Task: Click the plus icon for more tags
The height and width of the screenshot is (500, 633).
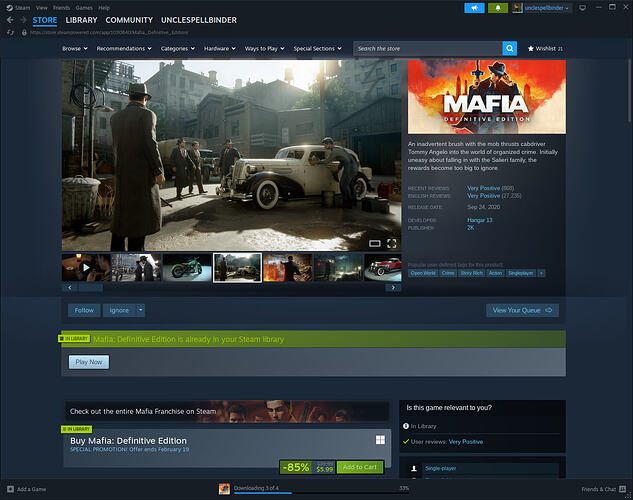Action: coord(542,272)
